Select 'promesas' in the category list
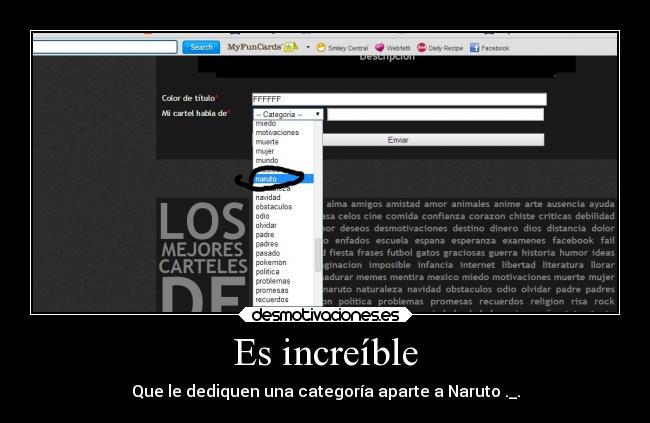The height and width of the screenshot is (423, 650). (x=272, y=290)
